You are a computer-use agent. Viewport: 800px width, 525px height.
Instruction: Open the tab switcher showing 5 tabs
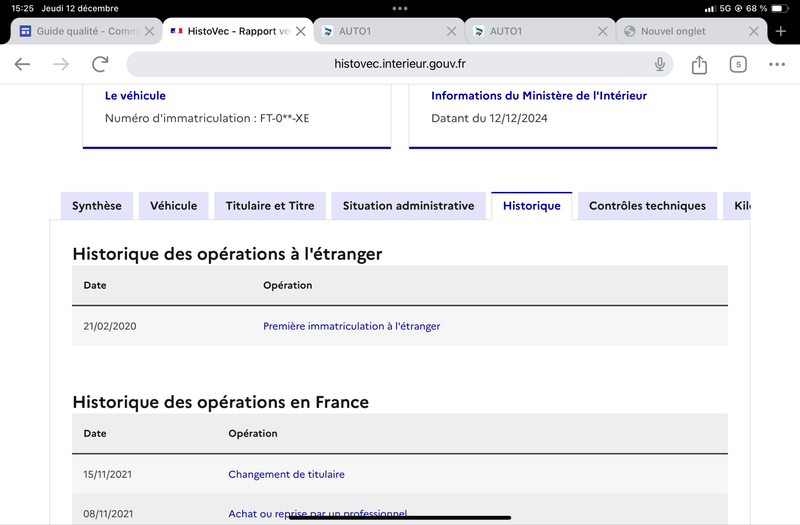tap(738, 64)
